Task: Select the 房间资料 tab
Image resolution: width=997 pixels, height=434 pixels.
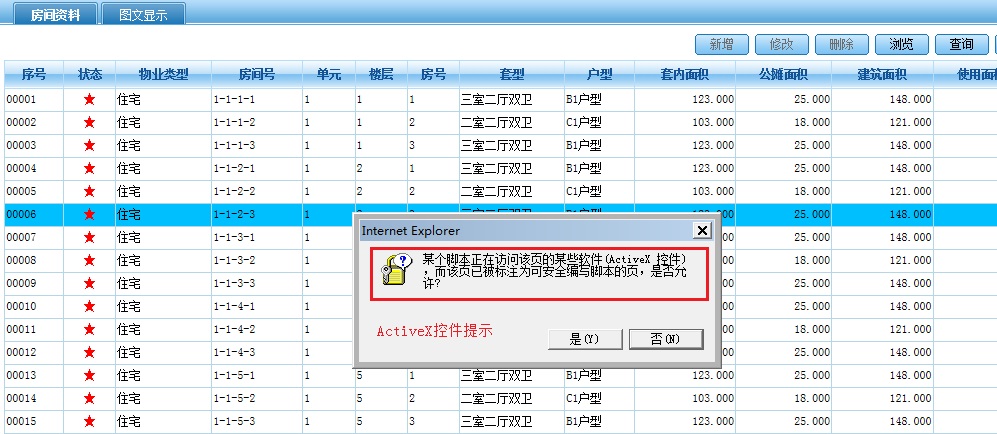Action: pos(55,15)
